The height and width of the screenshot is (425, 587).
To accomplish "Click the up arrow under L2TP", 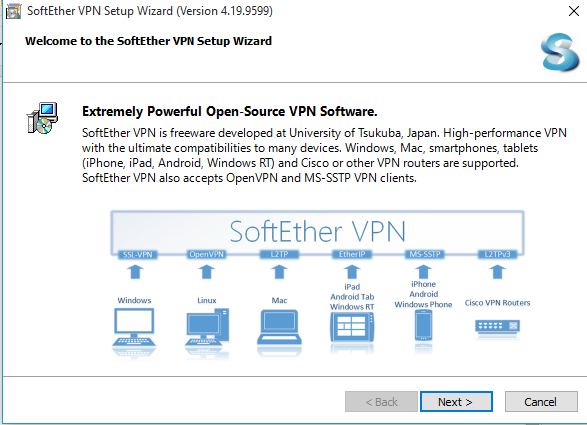I will [x=279, y=272].
